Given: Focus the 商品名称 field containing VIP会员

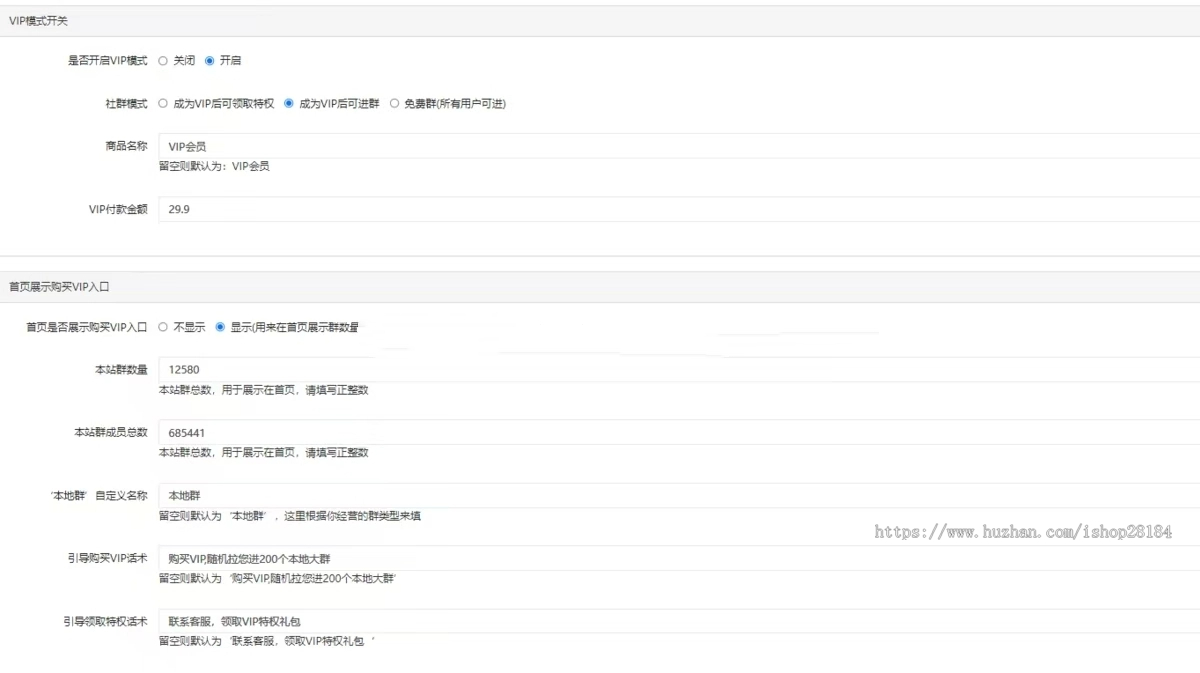Looking at the screenshot, I should coord(679,146).
